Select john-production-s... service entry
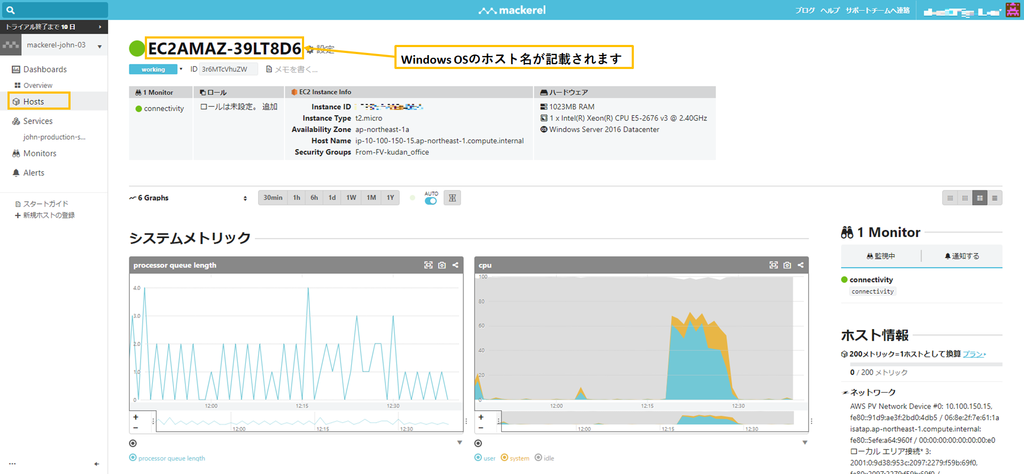 (x=54, y=138)
